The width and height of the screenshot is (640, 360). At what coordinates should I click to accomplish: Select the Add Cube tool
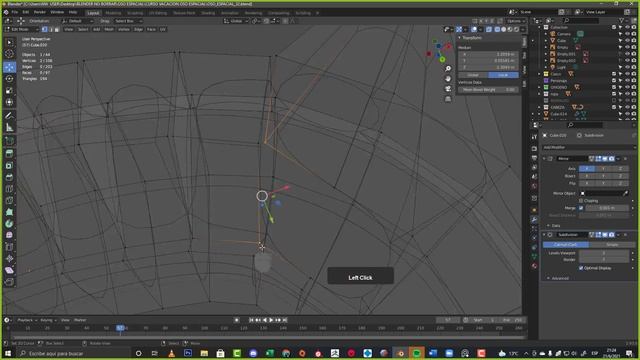click(x=9, y=141)
